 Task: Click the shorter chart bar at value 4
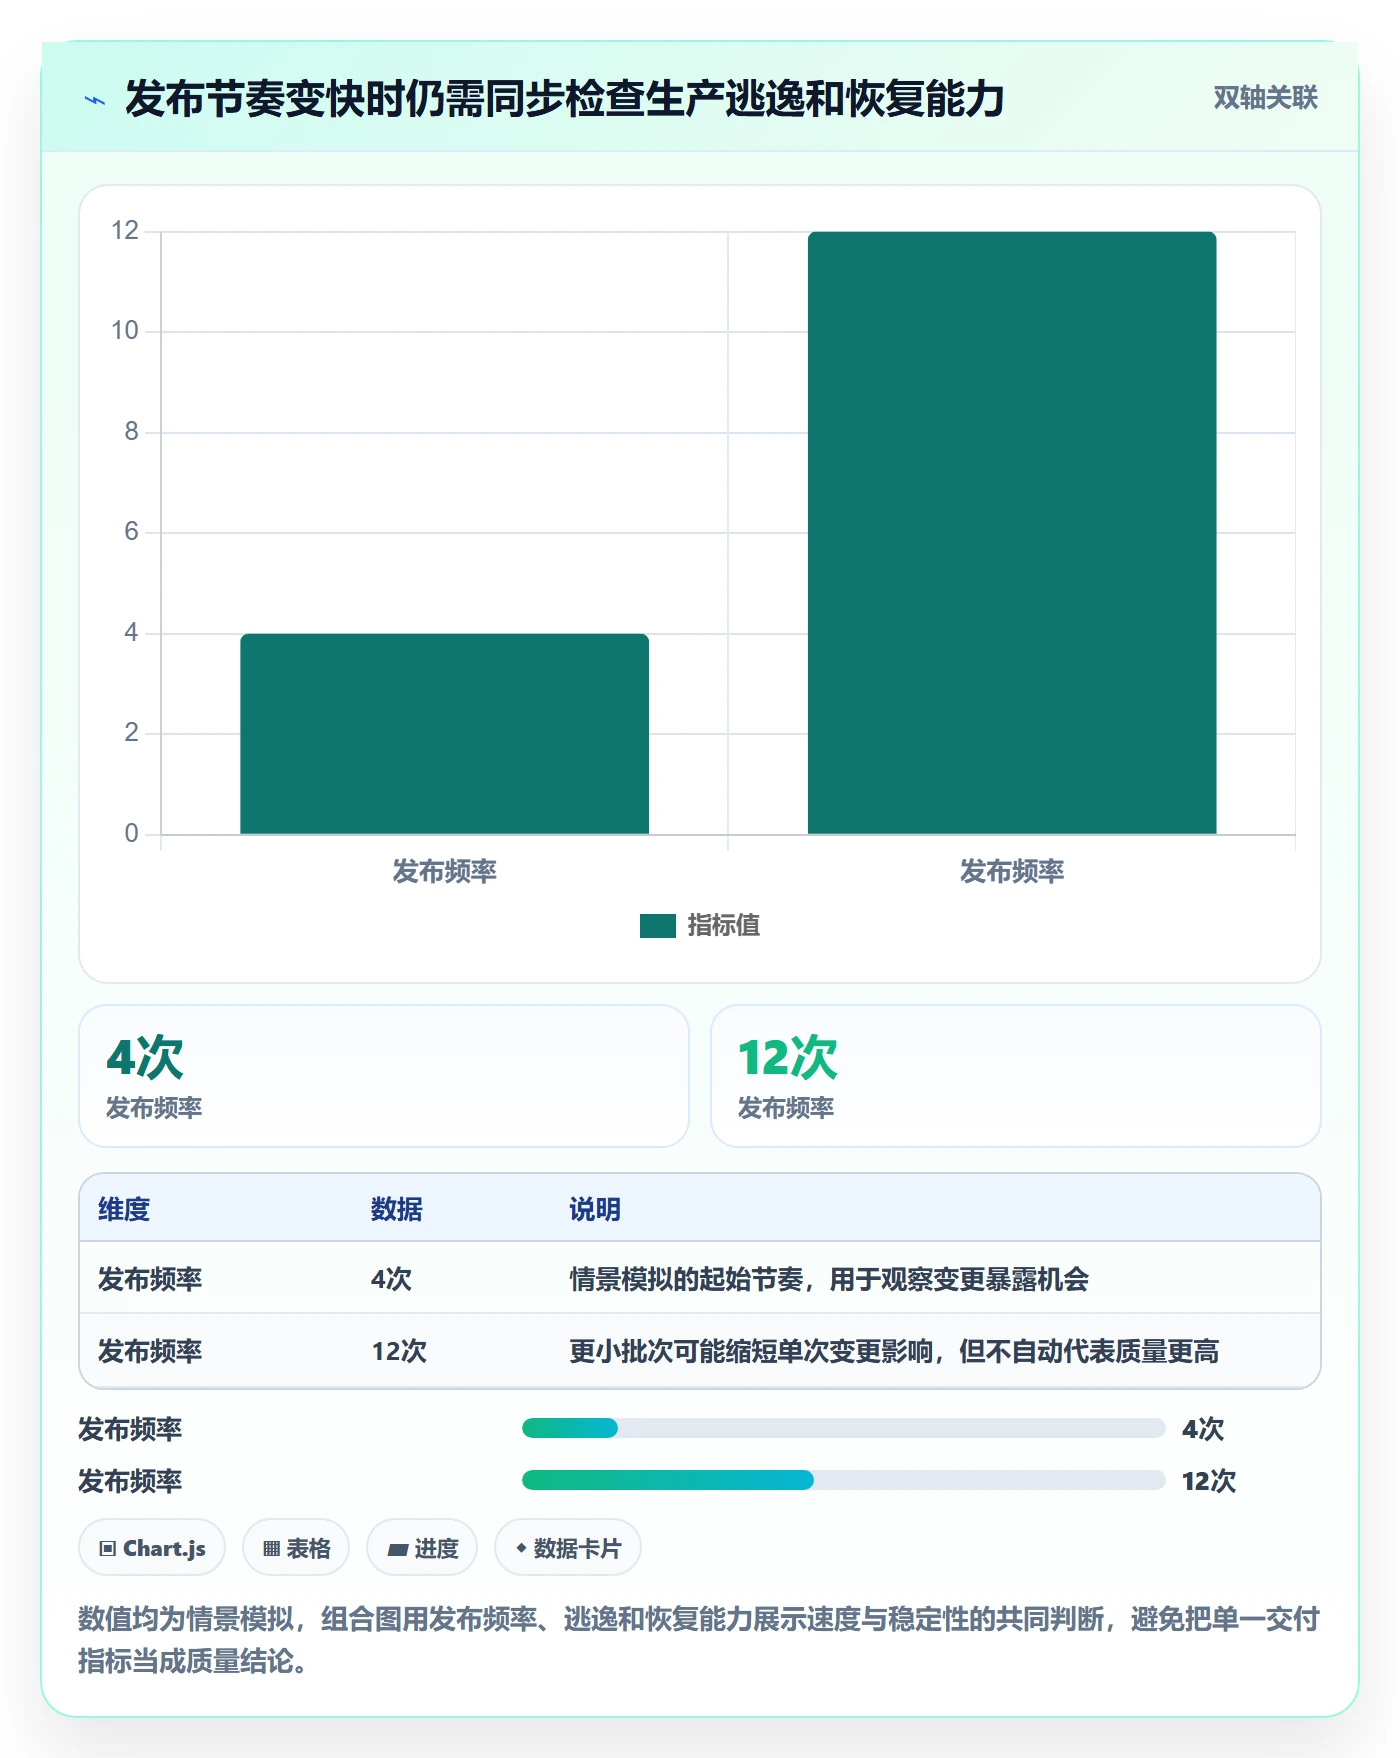[444, 733]
